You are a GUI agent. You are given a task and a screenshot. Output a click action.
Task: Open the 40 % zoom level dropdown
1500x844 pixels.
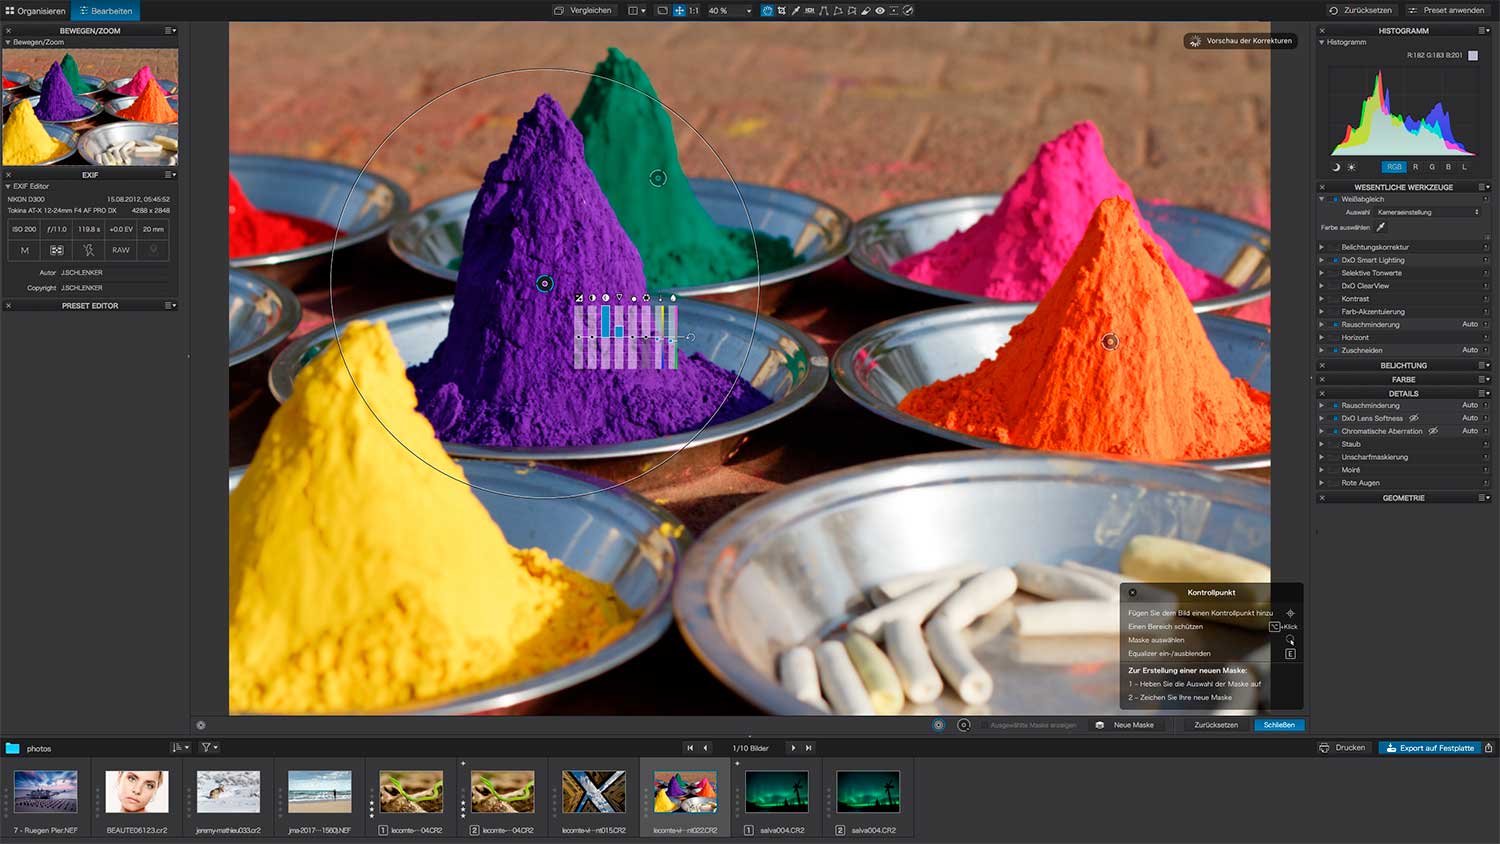click(x=748, y=11)
